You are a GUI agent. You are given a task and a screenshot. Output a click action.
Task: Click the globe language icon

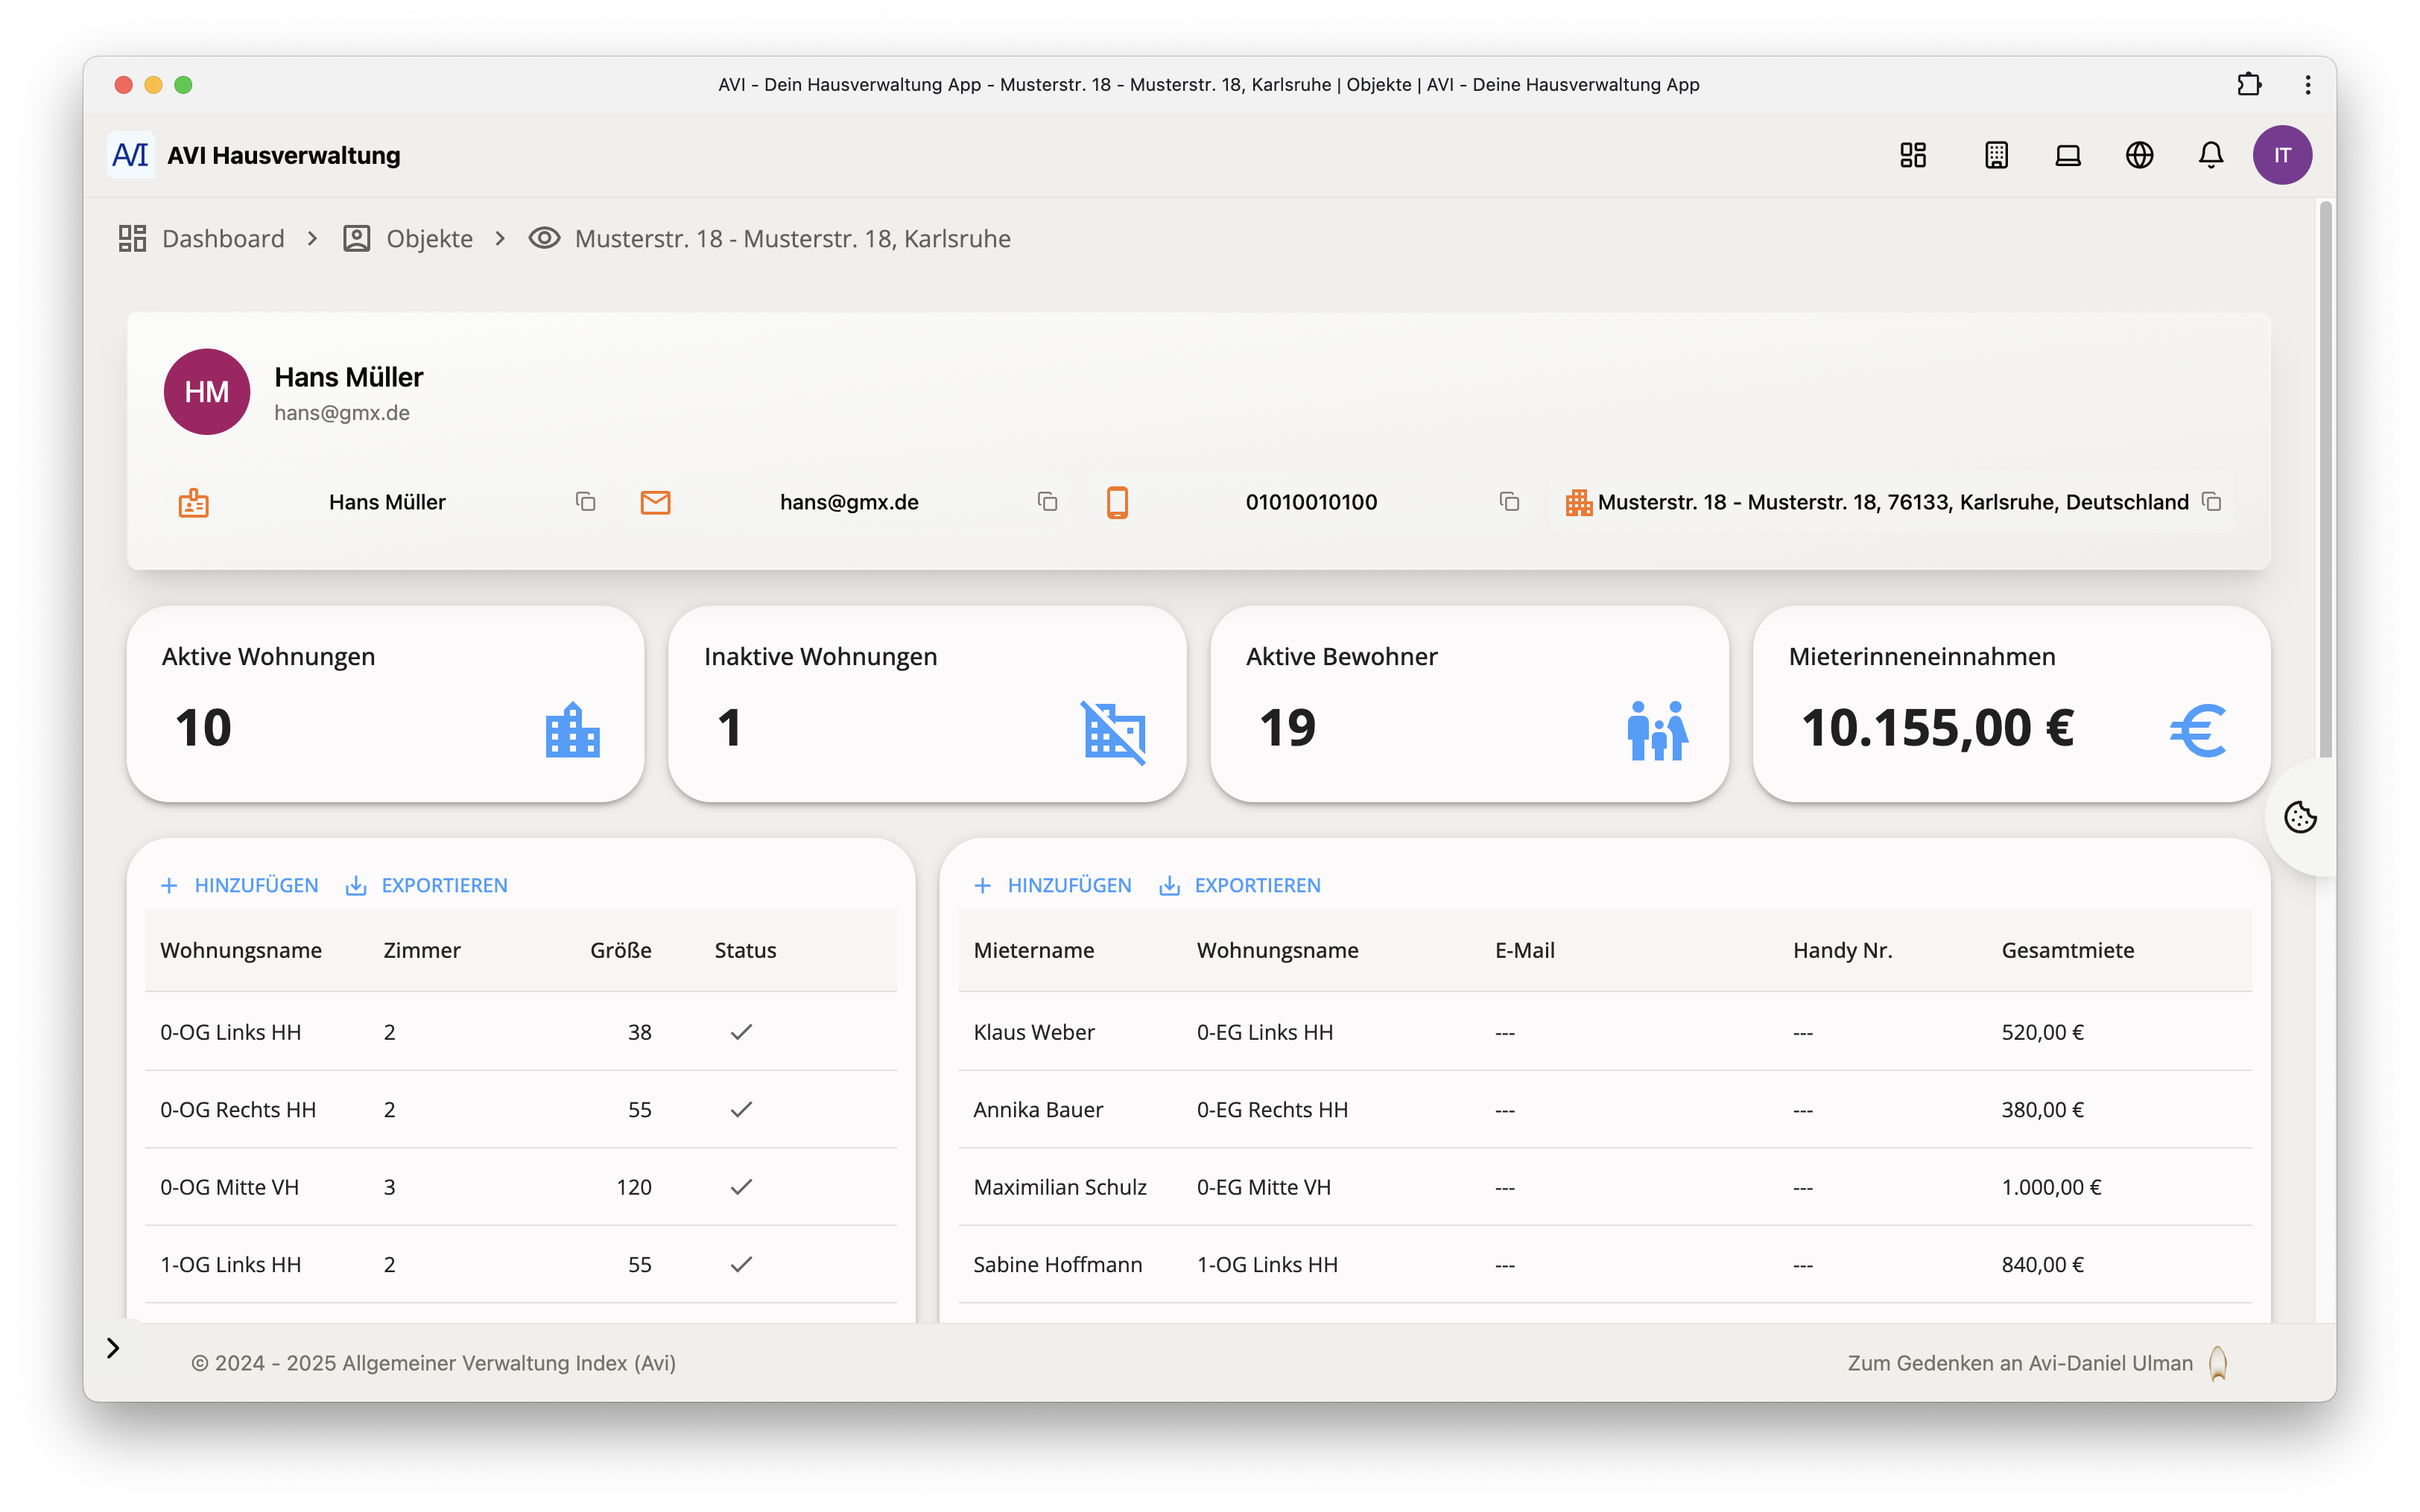click(x=2139, y=155)
